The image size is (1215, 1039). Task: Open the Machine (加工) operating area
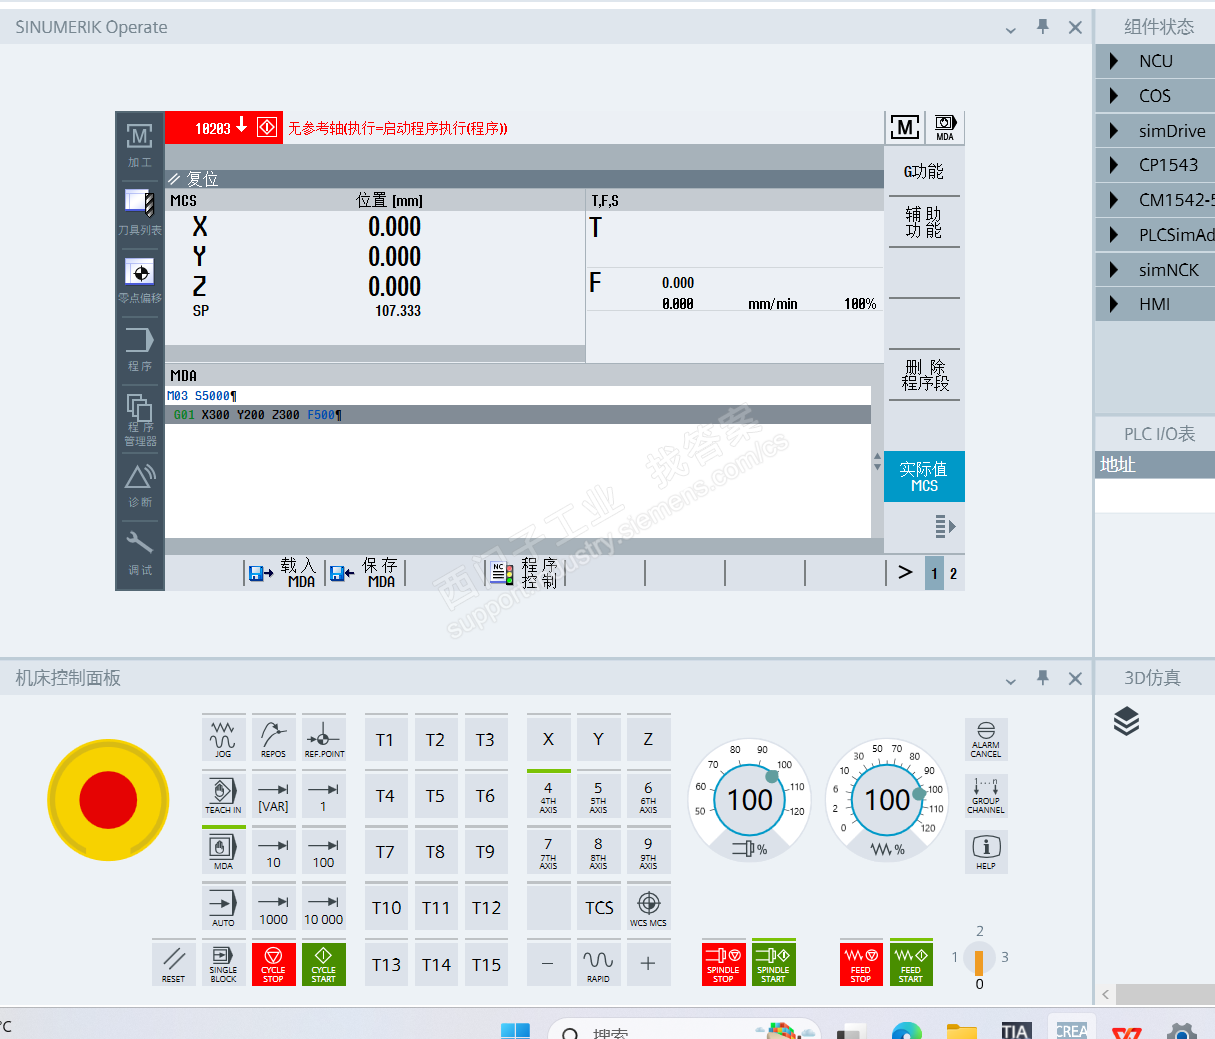(139, 145)
